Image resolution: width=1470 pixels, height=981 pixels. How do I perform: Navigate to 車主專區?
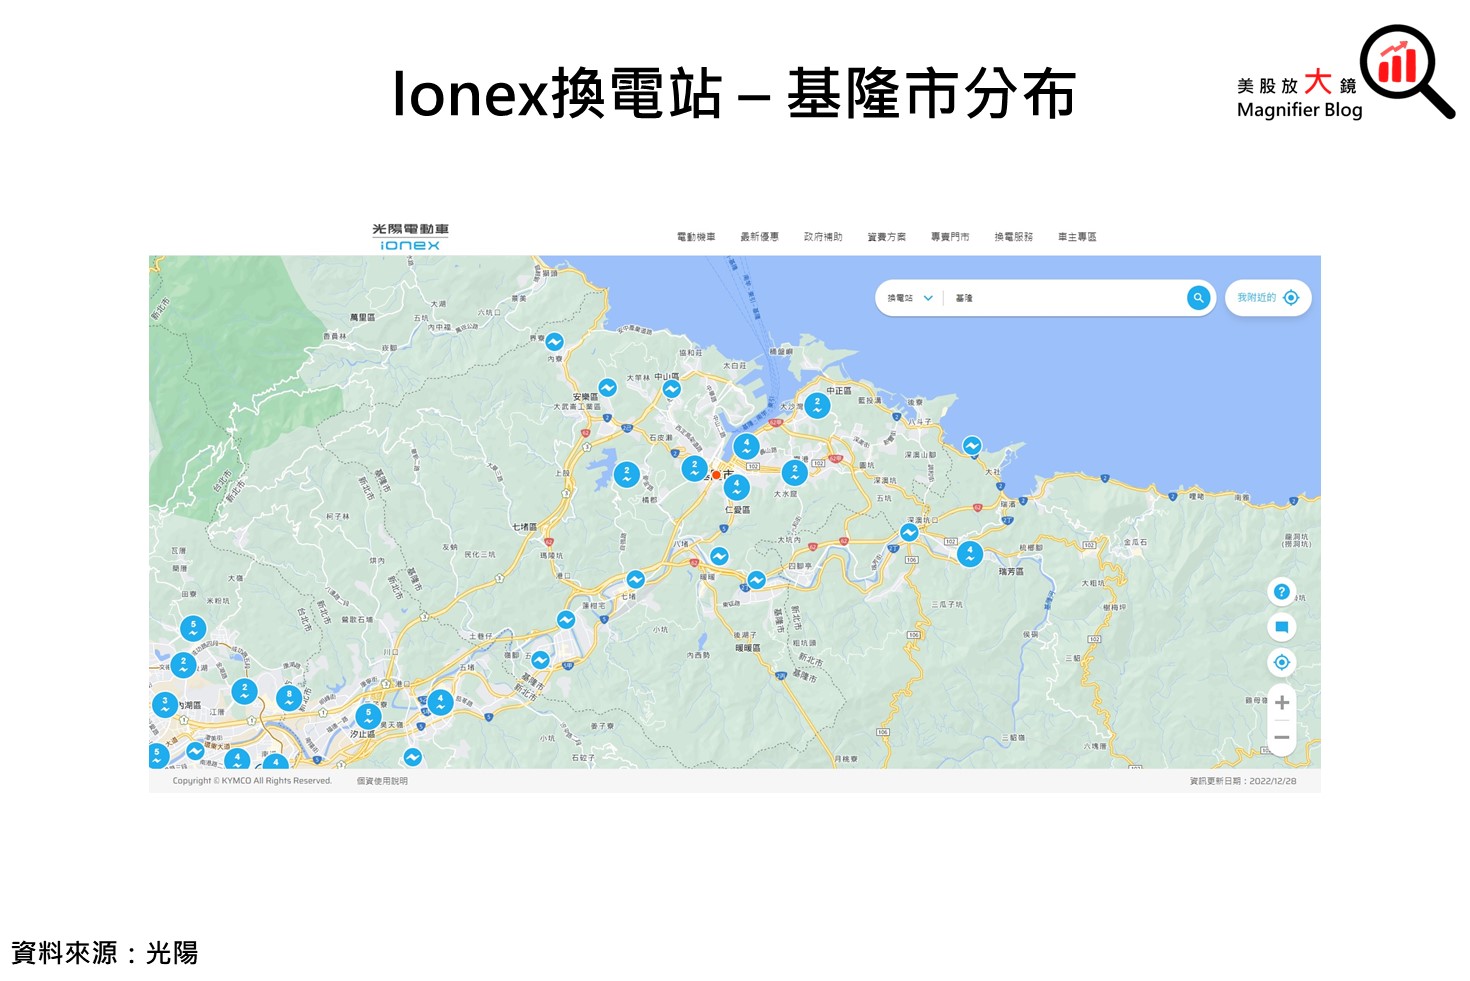coord(1077,237)
